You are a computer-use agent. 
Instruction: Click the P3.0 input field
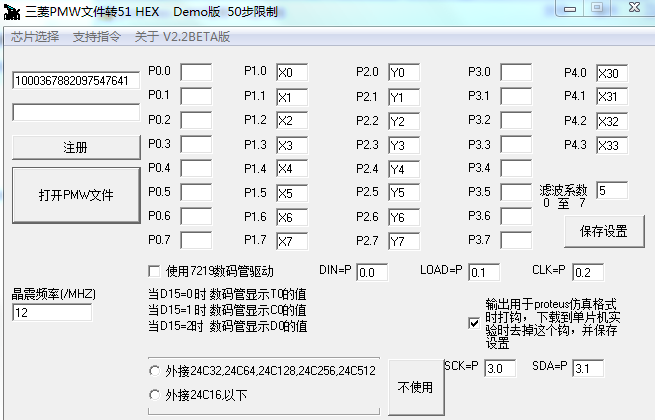[x=516, y=72]
